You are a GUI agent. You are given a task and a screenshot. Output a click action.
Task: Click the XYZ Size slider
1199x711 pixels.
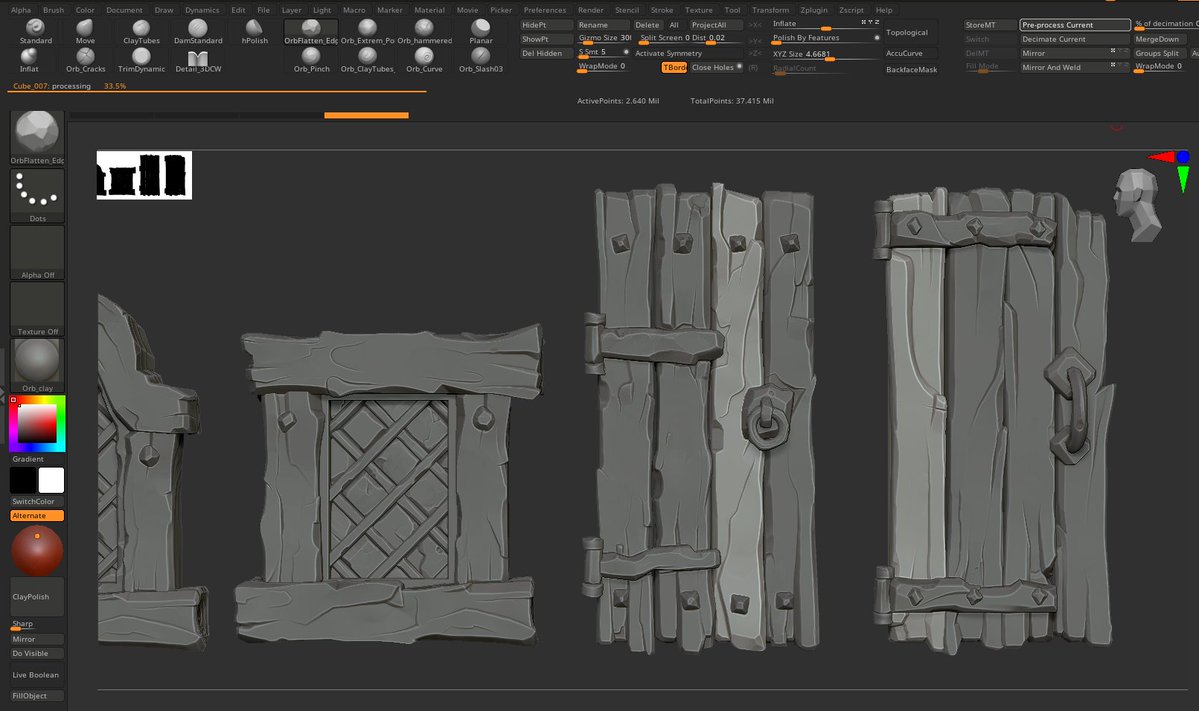(825, 54)
